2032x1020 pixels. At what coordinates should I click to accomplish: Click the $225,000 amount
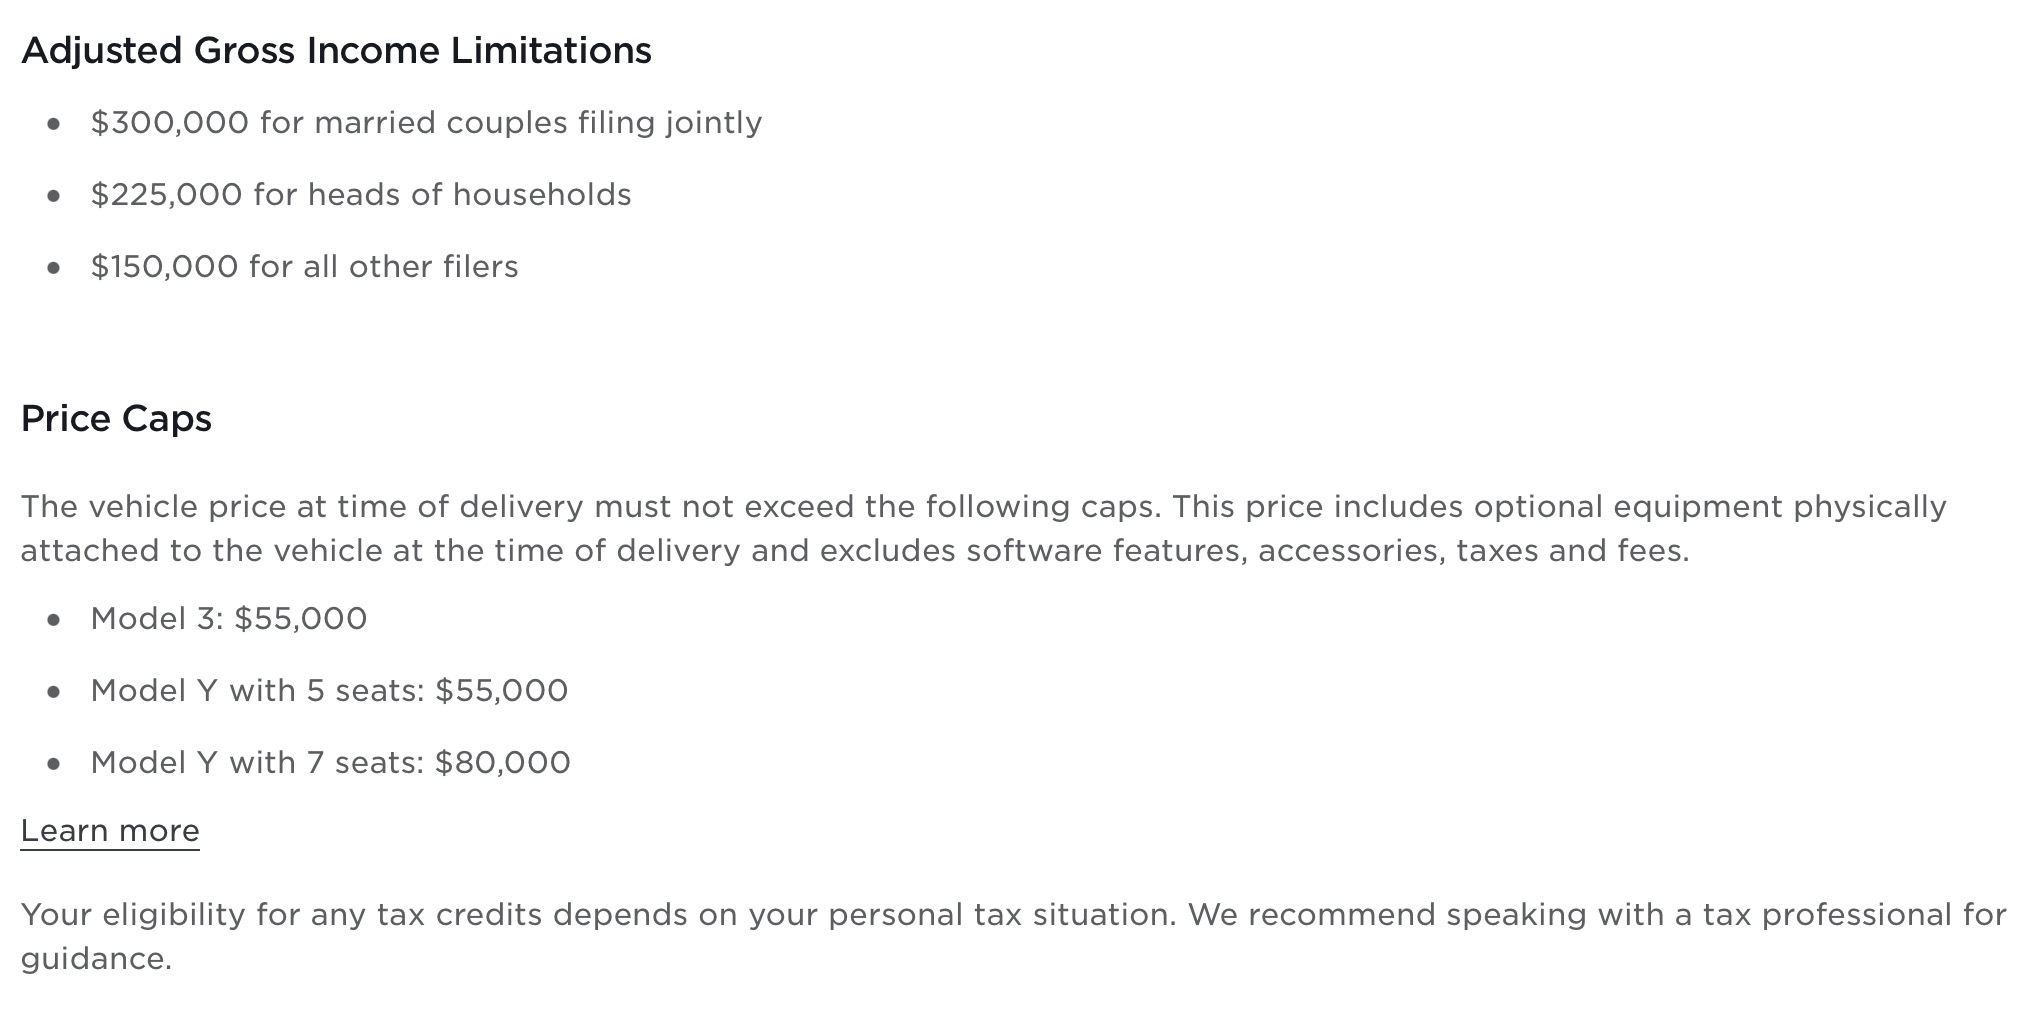(167, 194)
